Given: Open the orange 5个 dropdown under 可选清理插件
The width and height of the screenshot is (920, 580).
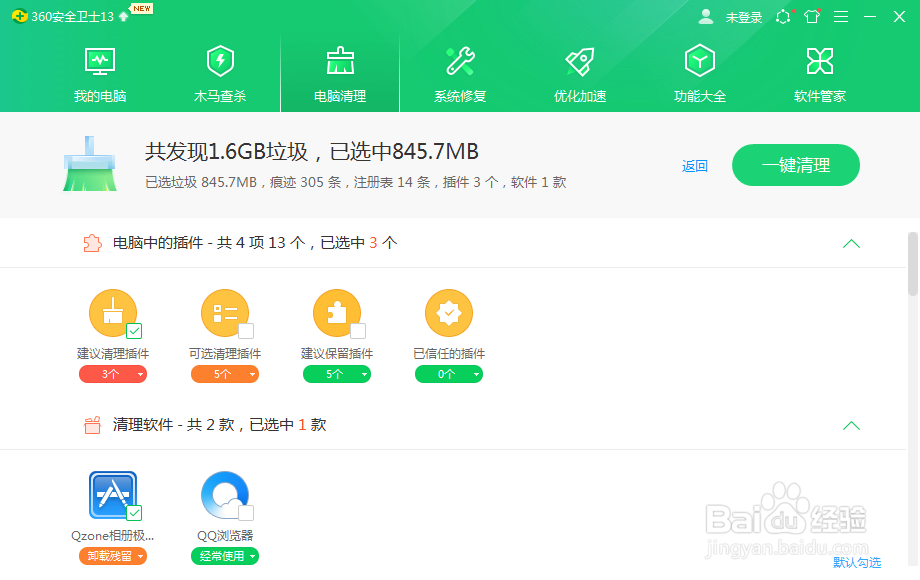Looking at the screenshot, I should (x=225, y=374).
